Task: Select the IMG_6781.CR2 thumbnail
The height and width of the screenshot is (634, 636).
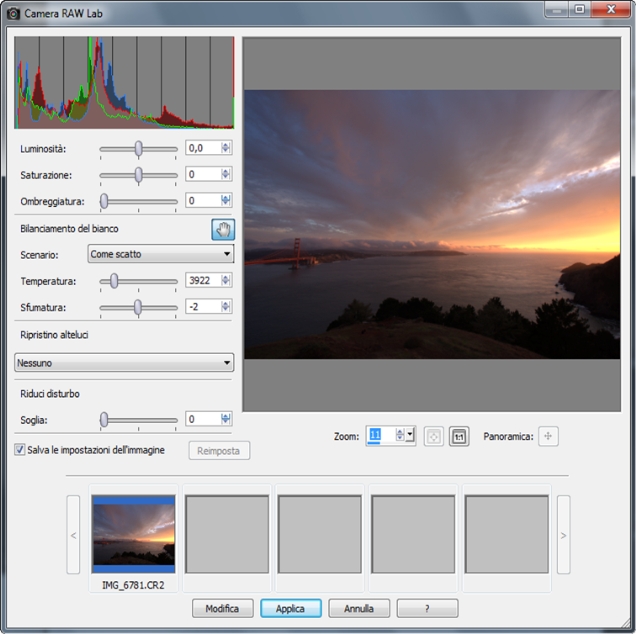Action: click(133, 534)
